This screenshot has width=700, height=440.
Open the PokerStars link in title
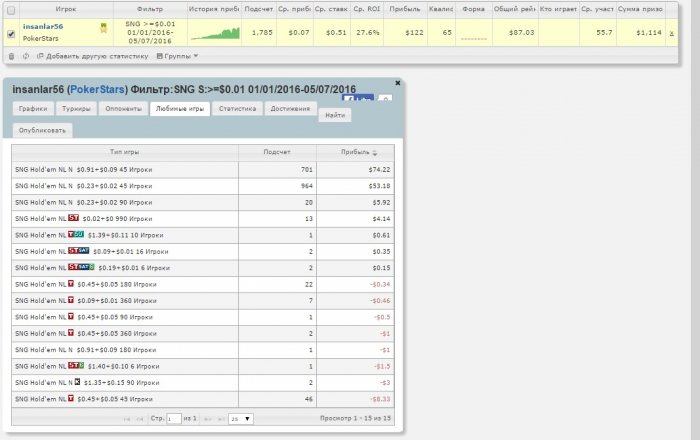pyautogui.click(x=97, y=89)
